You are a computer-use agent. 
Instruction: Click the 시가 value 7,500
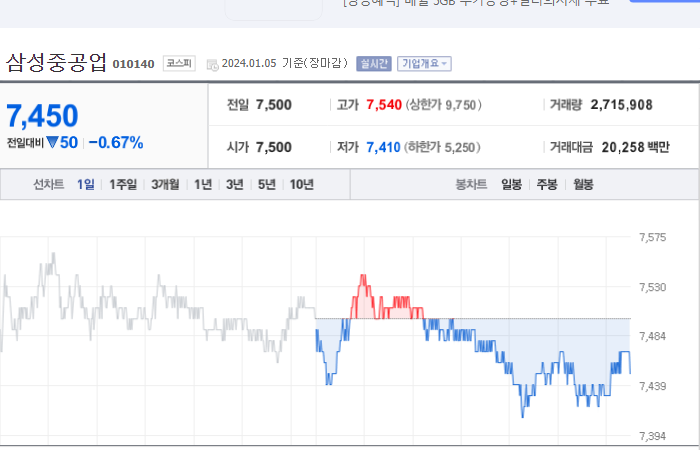274,147
